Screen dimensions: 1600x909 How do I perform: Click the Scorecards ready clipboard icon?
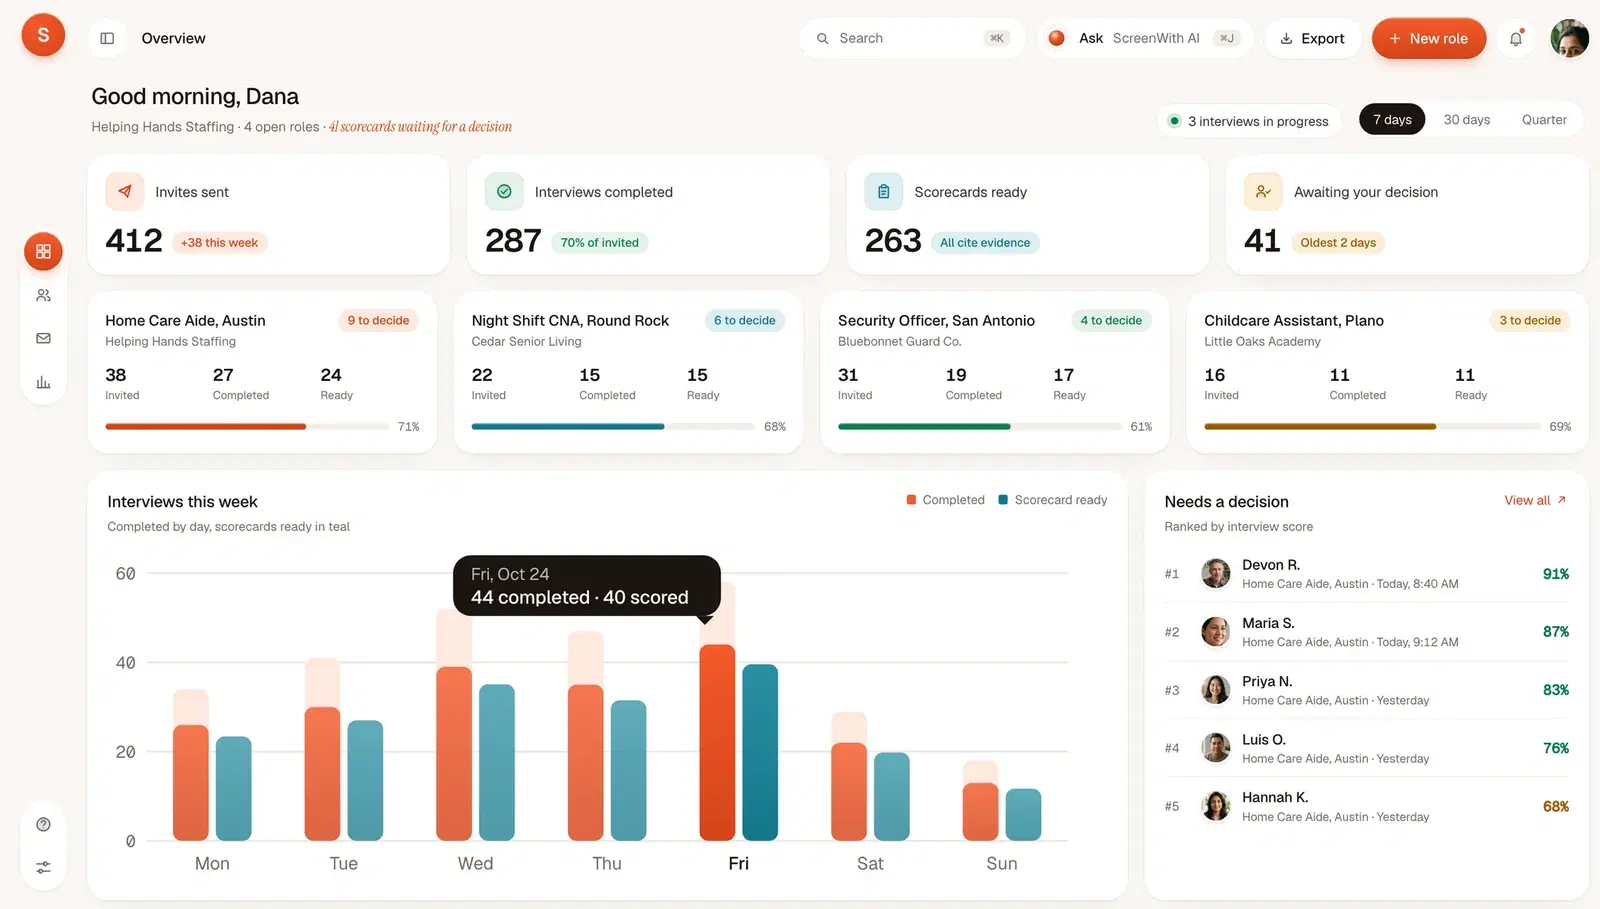pos(884,191)
